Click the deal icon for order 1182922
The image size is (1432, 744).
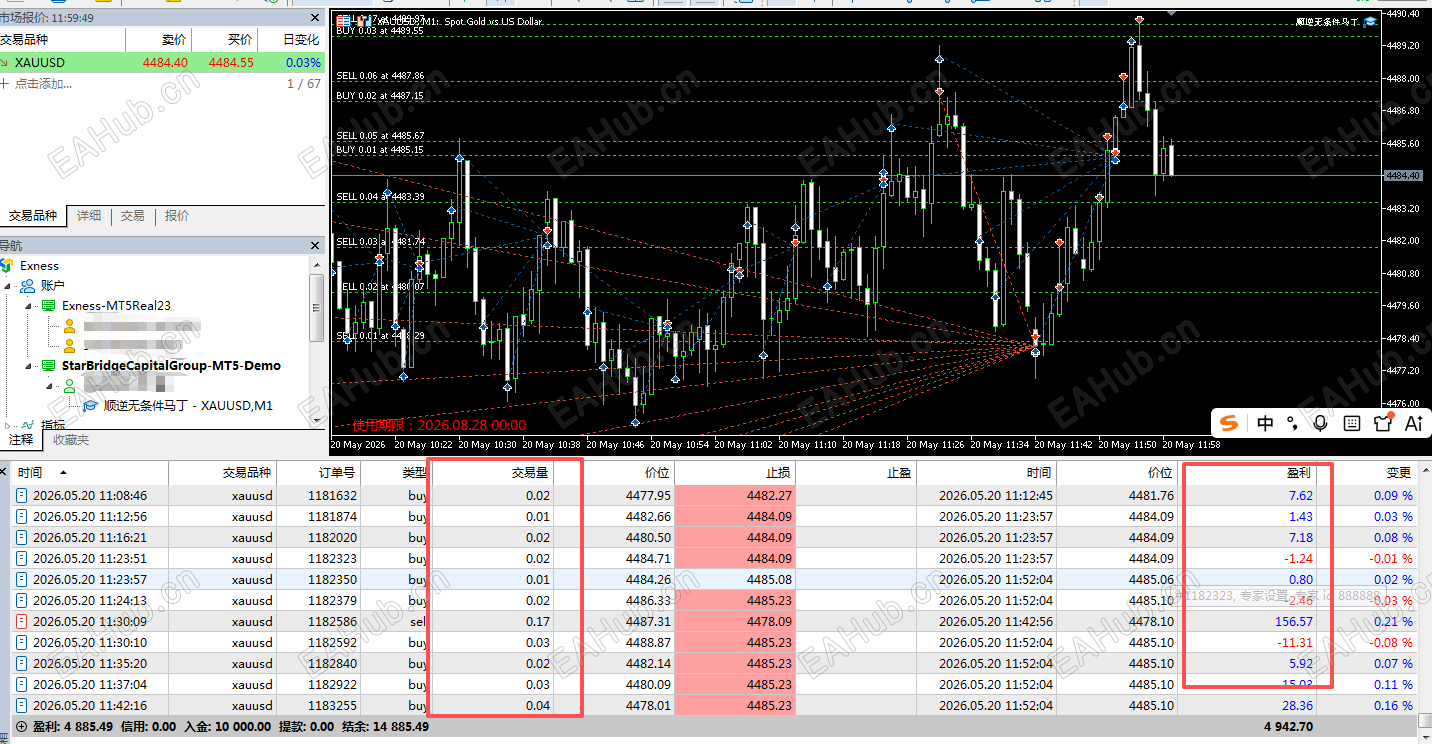[22, 684]
